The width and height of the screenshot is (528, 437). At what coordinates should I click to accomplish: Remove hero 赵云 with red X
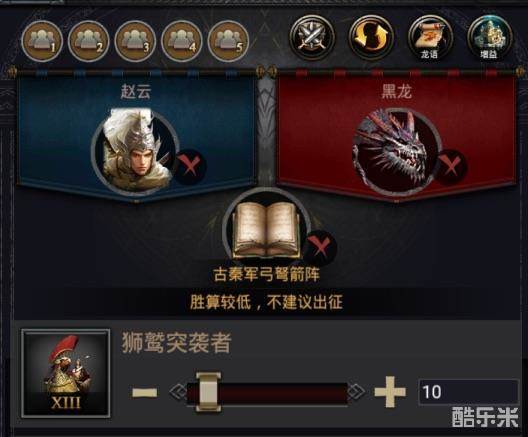point(190,166)
